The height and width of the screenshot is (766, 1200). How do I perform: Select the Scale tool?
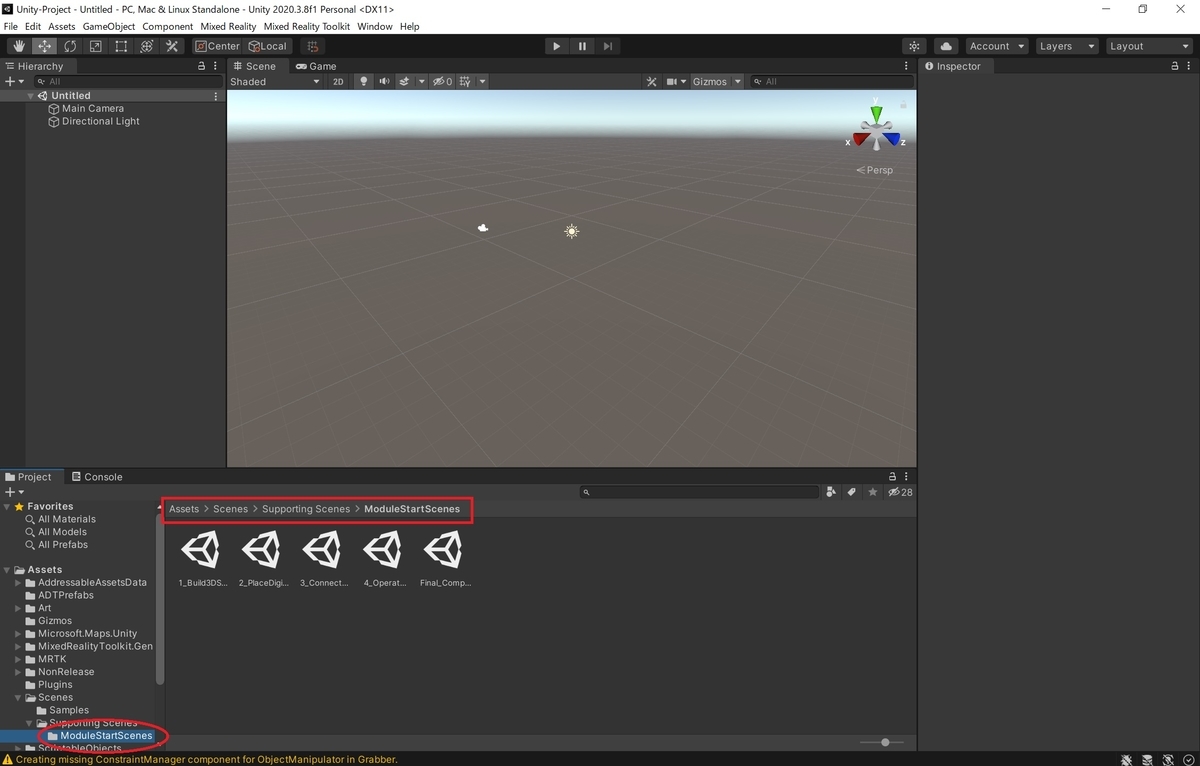[x=95, y=46]
